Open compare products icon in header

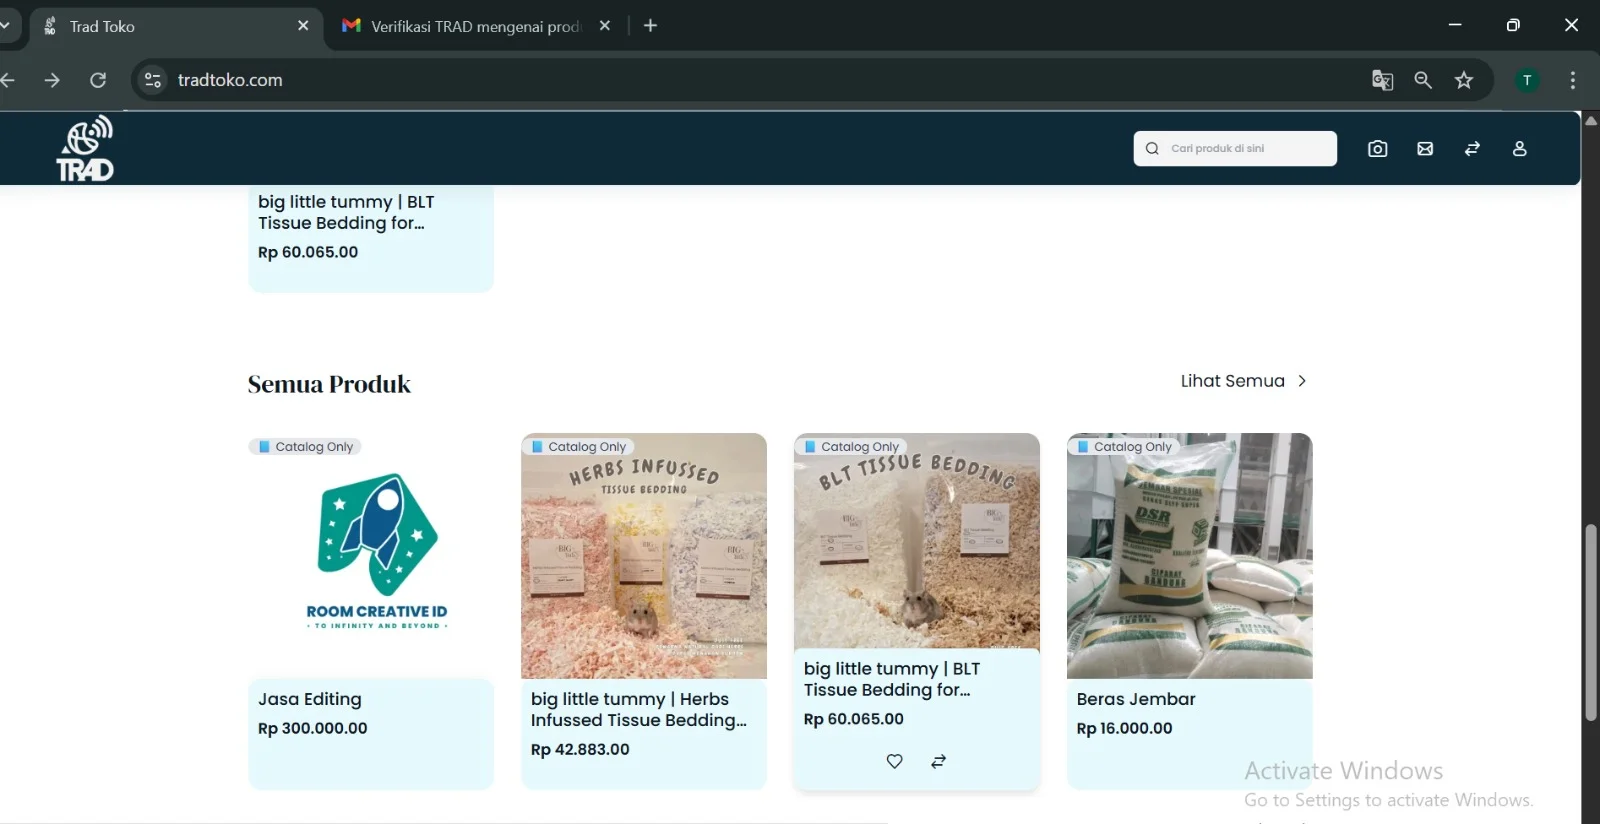[x=1472, y=149]
